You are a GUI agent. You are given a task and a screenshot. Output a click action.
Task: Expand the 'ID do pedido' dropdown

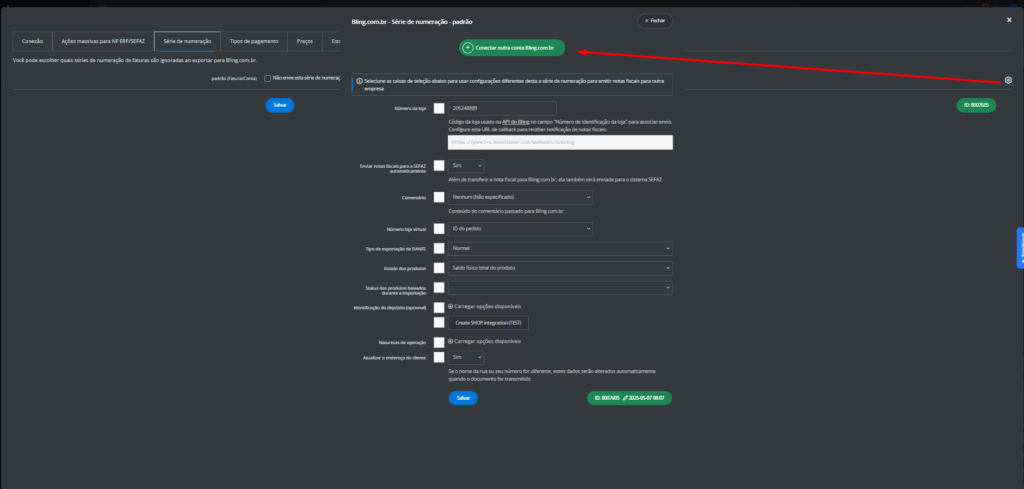tap(520, 229)
